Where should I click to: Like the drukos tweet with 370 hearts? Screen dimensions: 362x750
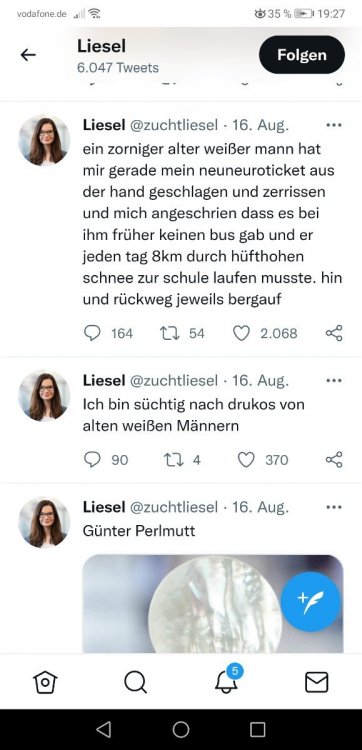click(246, 460)
